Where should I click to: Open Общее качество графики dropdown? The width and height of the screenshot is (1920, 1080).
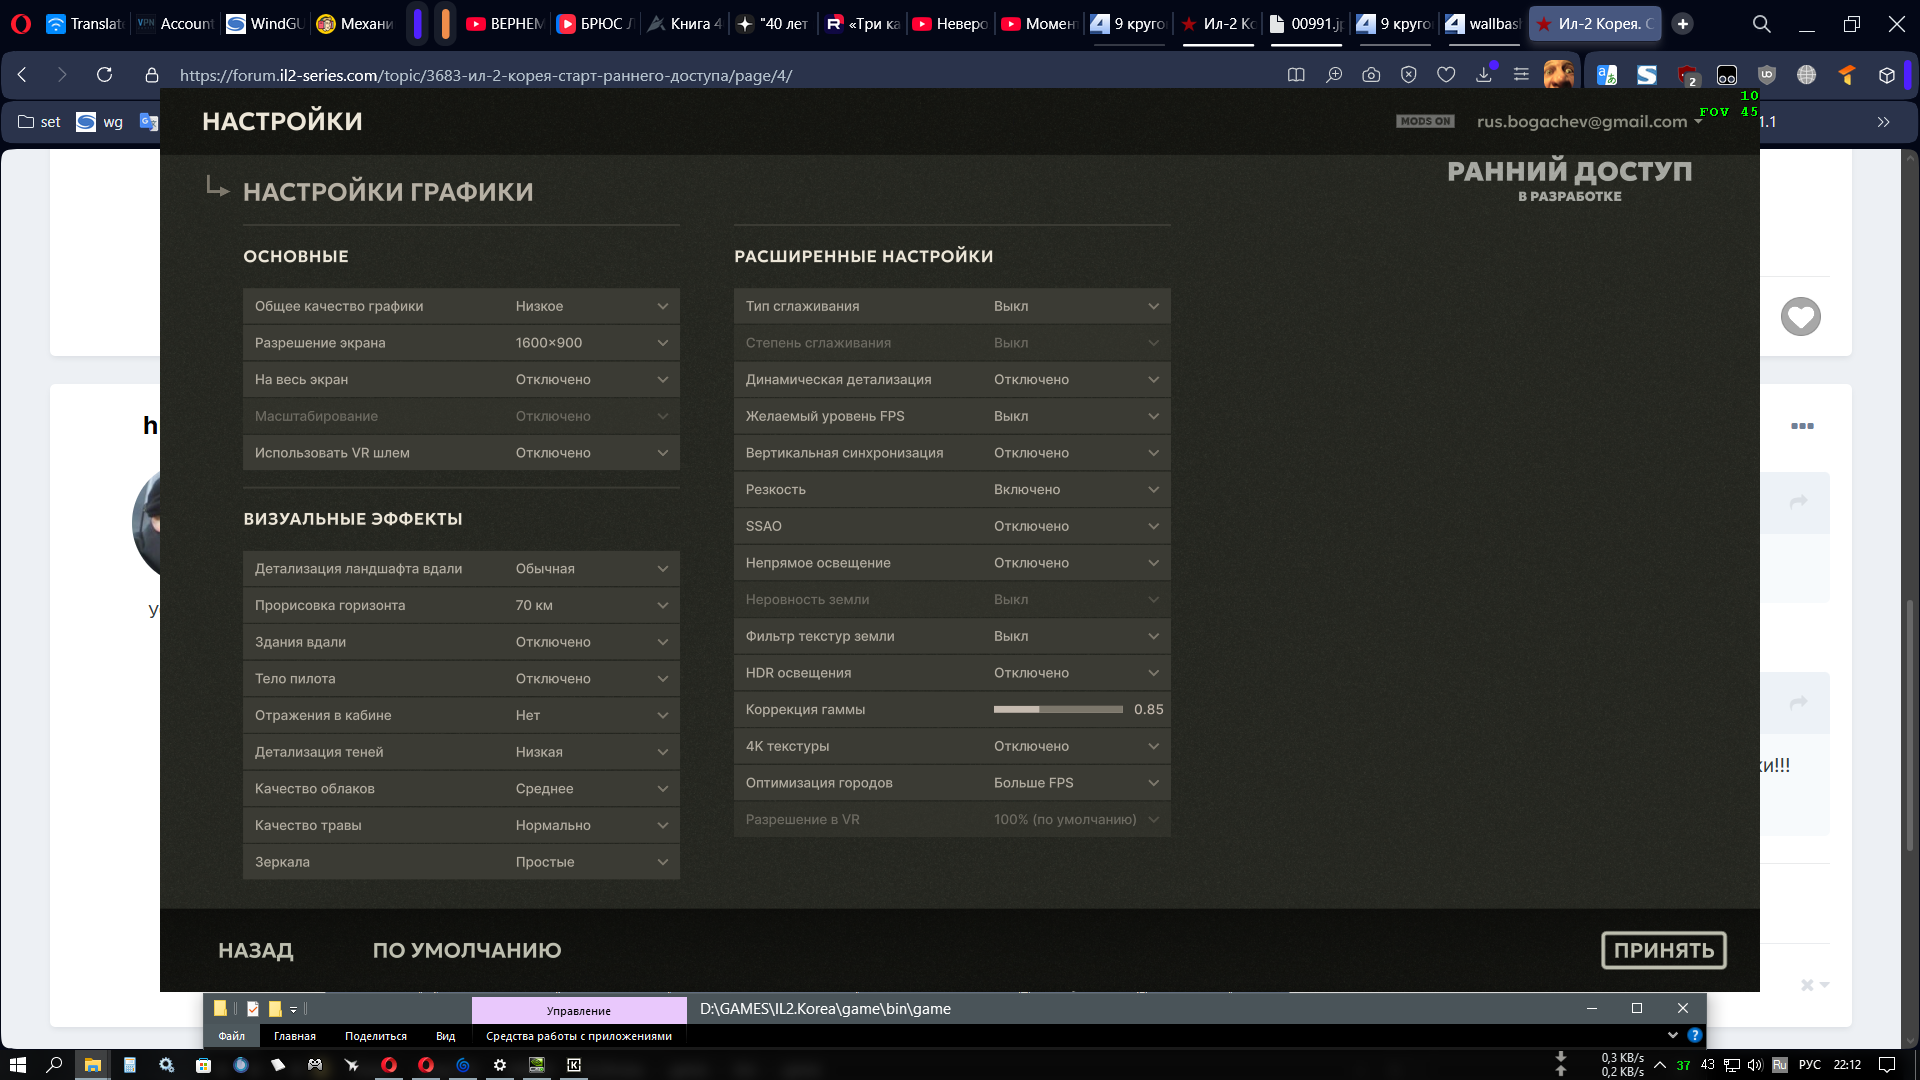coord(461,306)
